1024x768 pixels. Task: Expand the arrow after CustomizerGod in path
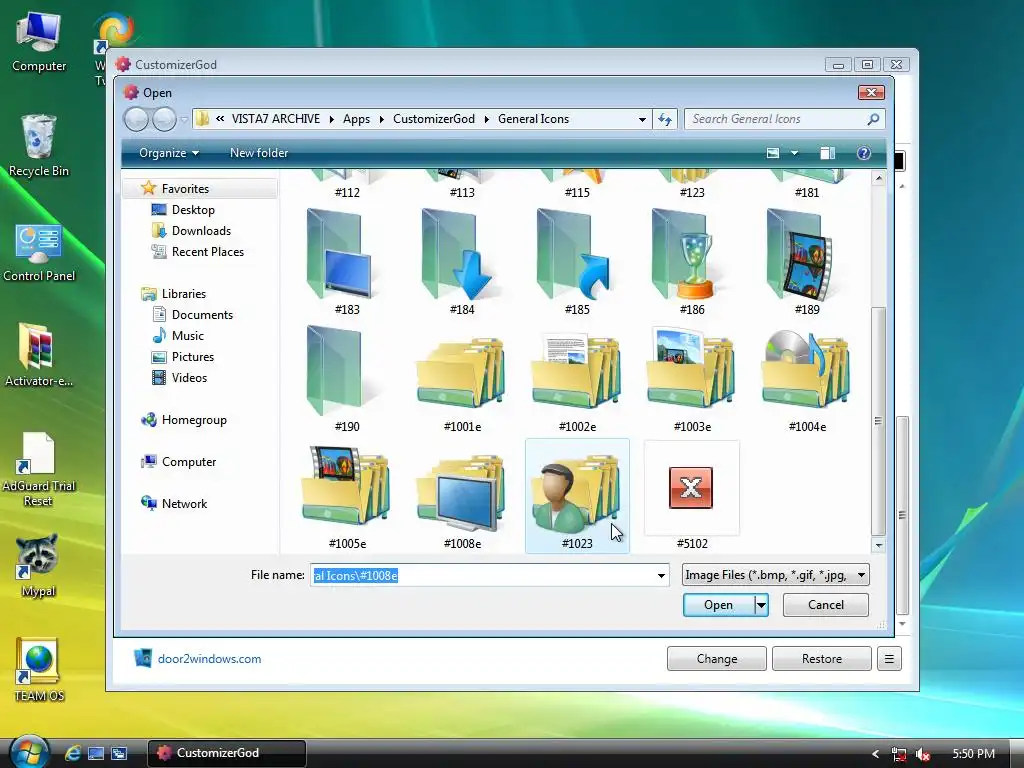coord(487,120)
